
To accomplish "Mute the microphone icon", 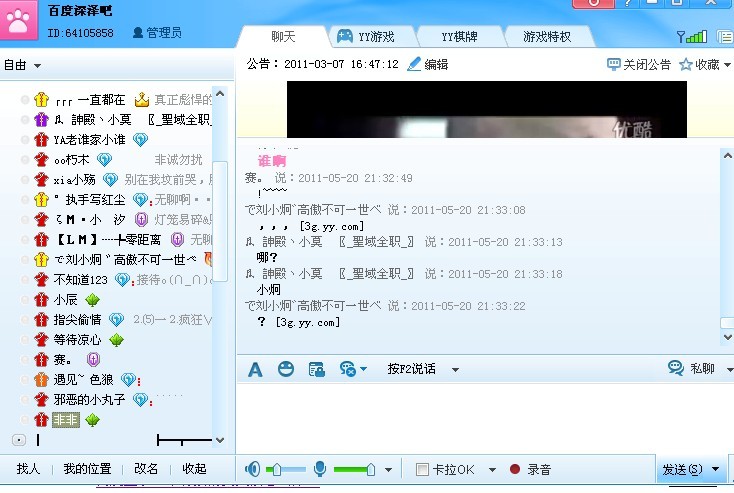I will [320, 469].
